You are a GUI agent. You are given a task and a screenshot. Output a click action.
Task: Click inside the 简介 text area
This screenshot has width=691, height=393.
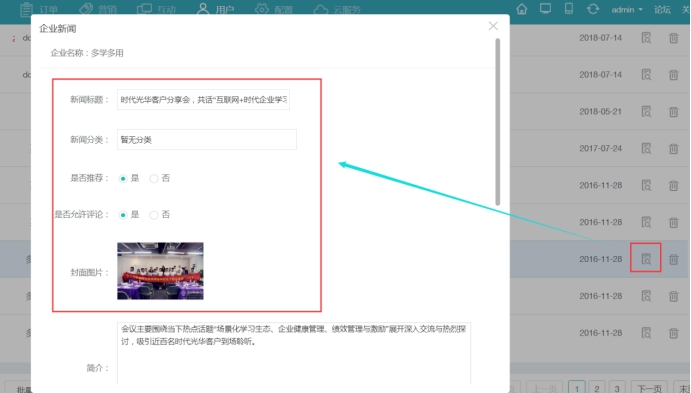(x=294, y=353)
